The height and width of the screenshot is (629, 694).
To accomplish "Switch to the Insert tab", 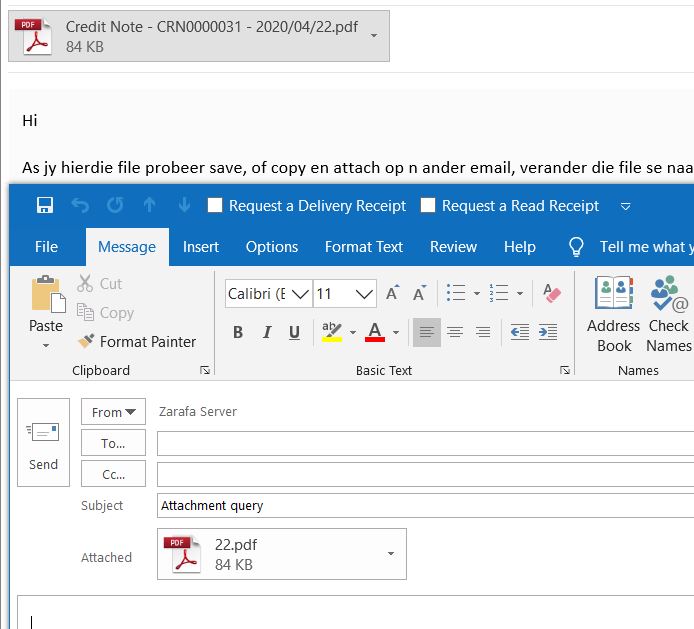I will 201,247.
